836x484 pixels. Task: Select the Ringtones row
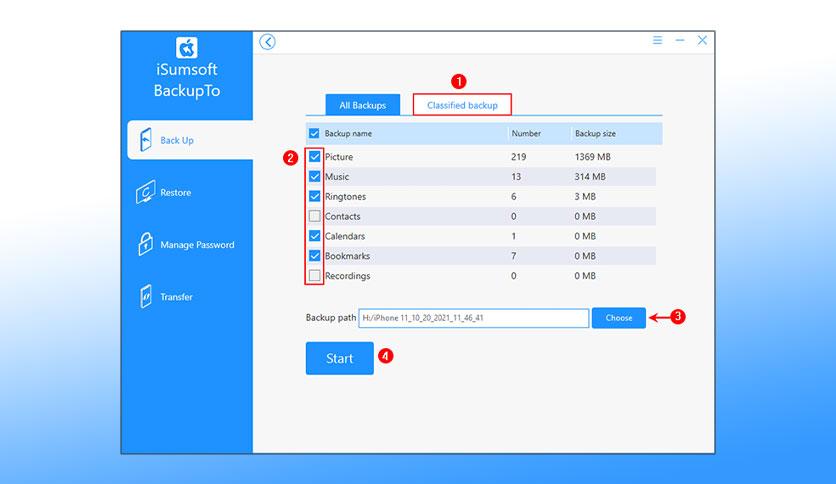[x=481, y=196]
